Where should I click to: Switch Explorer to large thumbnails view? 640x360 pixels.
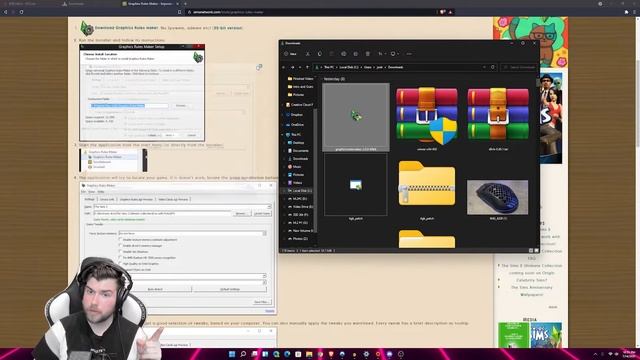tap(536, 251)
